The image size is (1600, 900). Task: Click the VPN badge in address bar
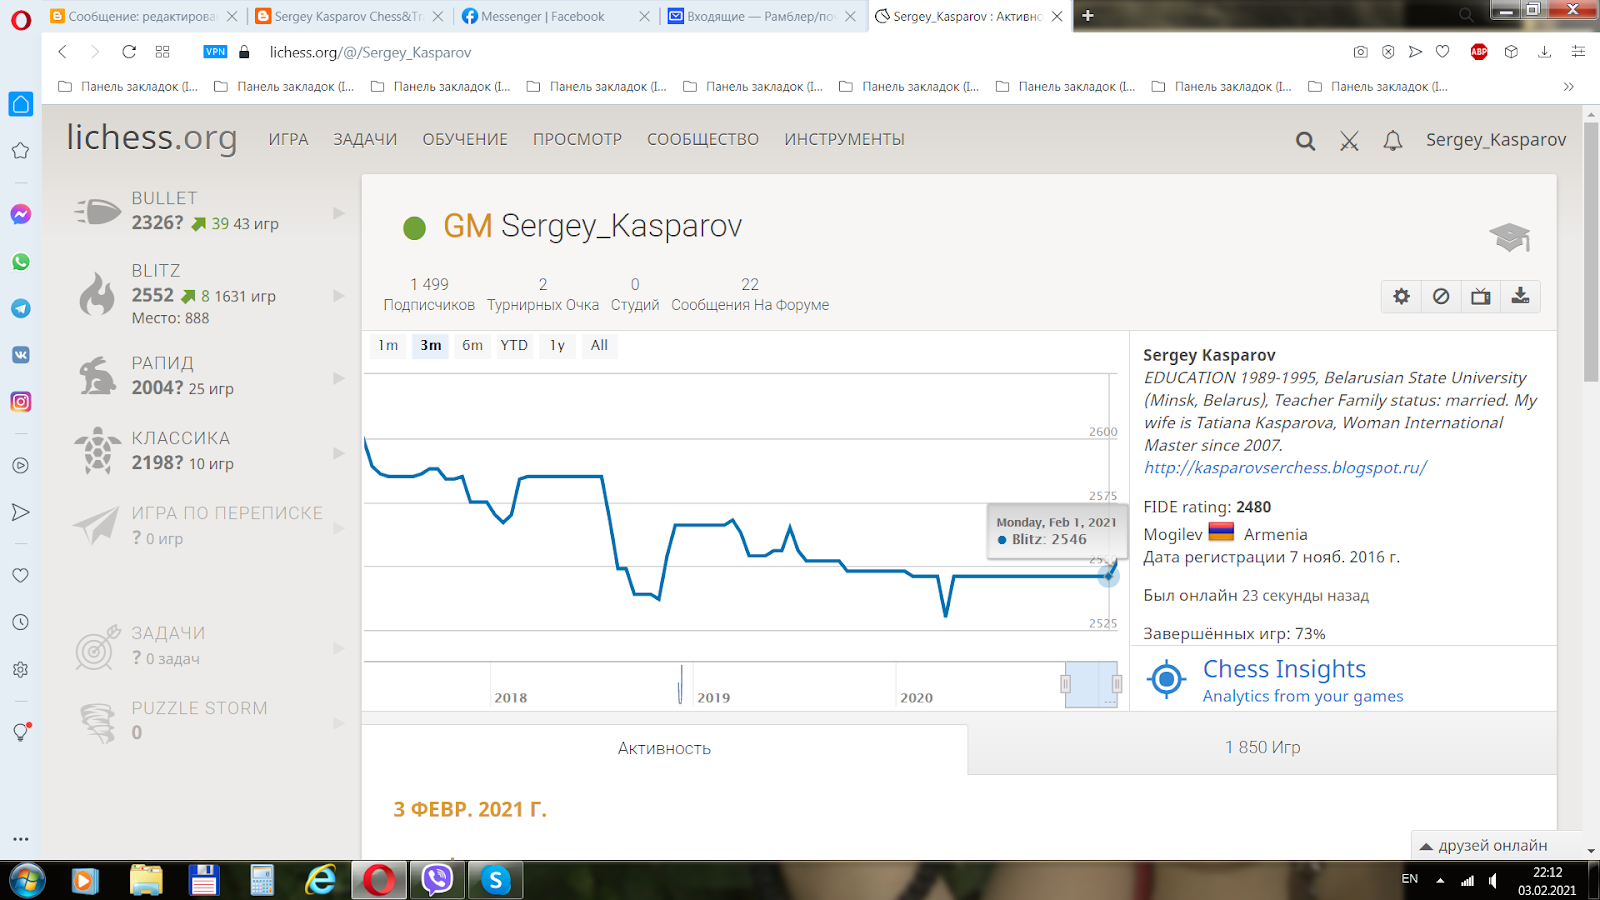coord(215,52)
